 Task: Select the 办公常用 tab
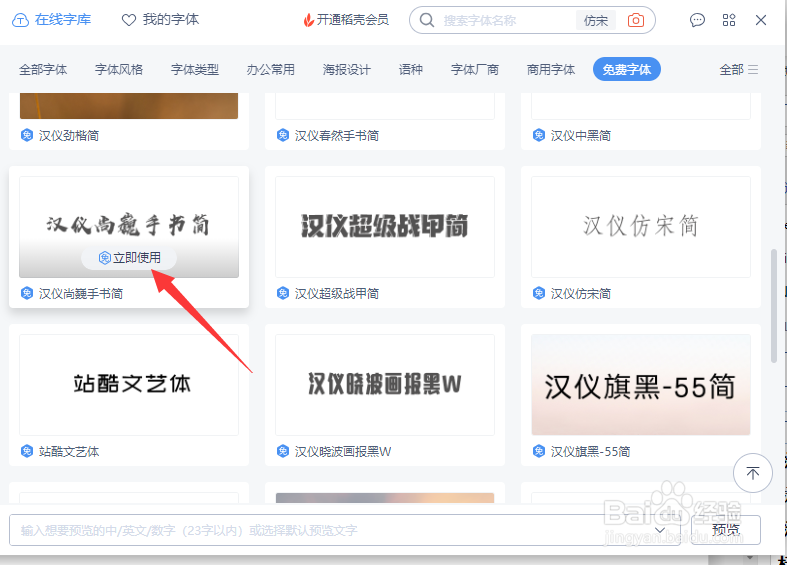pyautogui.click(x=271, y=69)
